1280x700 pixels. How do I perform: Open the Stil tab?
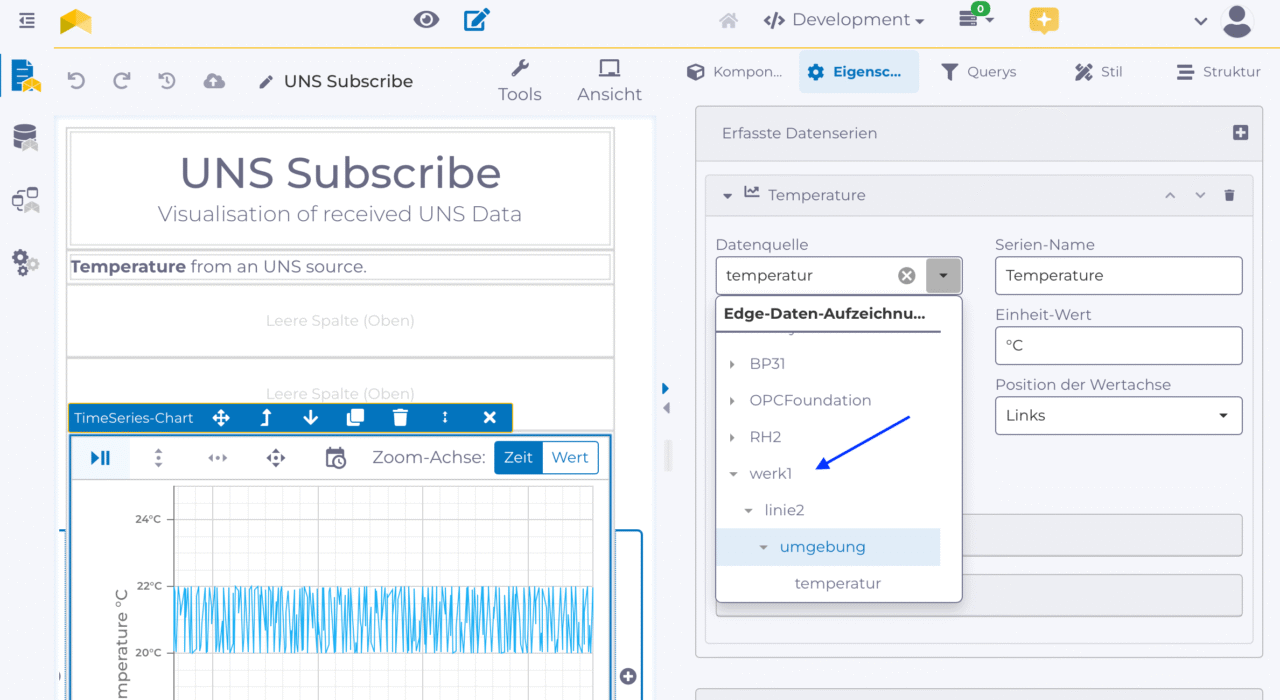(1097, 71)
